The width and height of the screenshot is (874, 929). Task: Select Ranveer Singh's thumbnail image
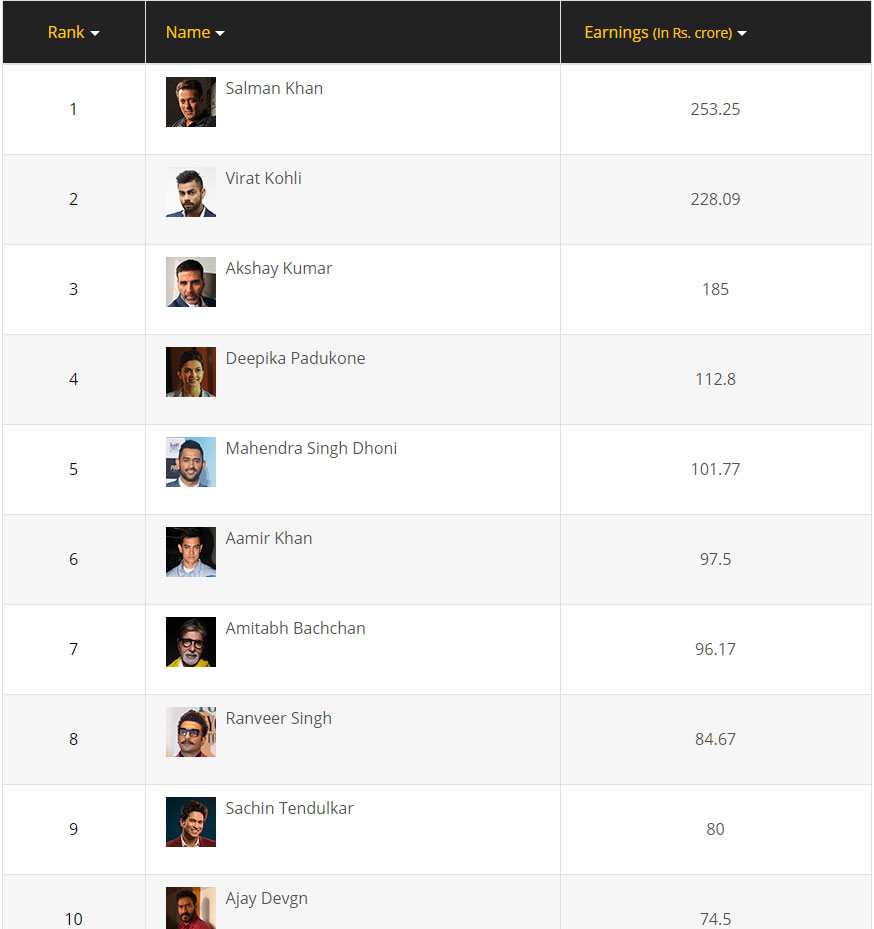[191, 732]
